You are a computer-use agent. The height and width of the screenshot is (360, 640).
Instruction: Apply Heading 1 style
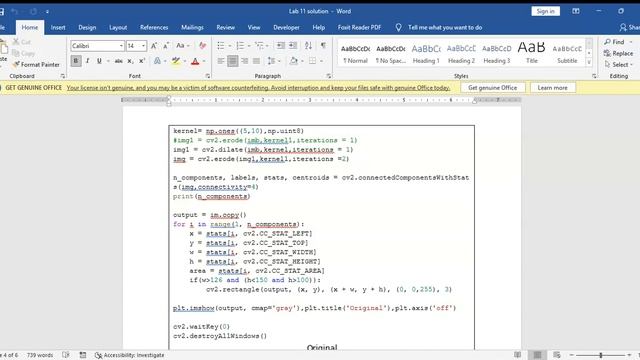426,53
